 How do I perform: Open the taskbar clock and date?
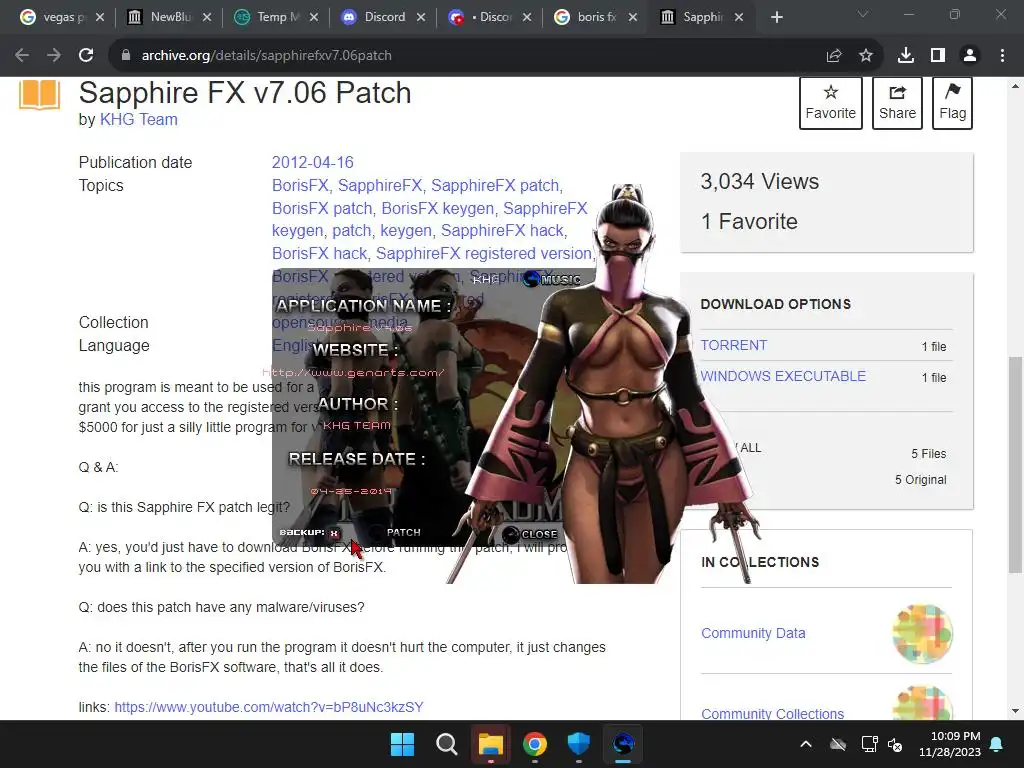[x=950, y=744]
